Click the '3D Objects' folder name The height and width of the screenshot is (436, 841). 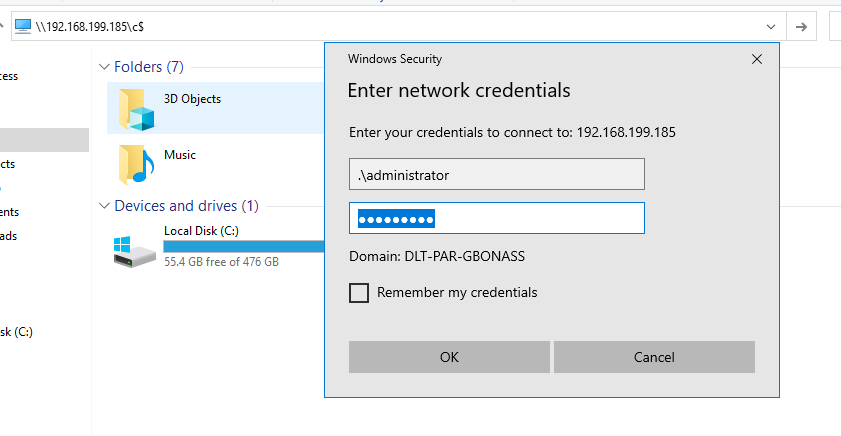point(193,99)
